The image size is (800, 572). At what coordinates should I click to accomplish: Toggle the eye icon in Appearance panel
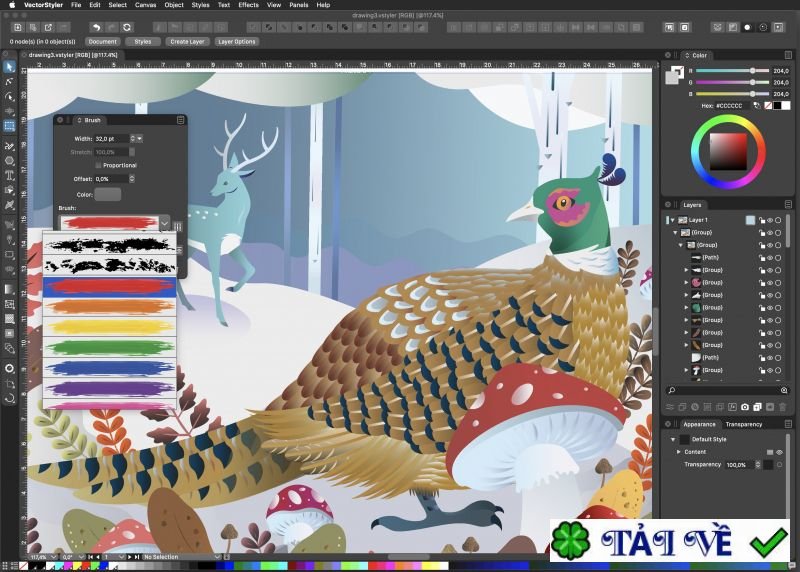click(780, 452)
